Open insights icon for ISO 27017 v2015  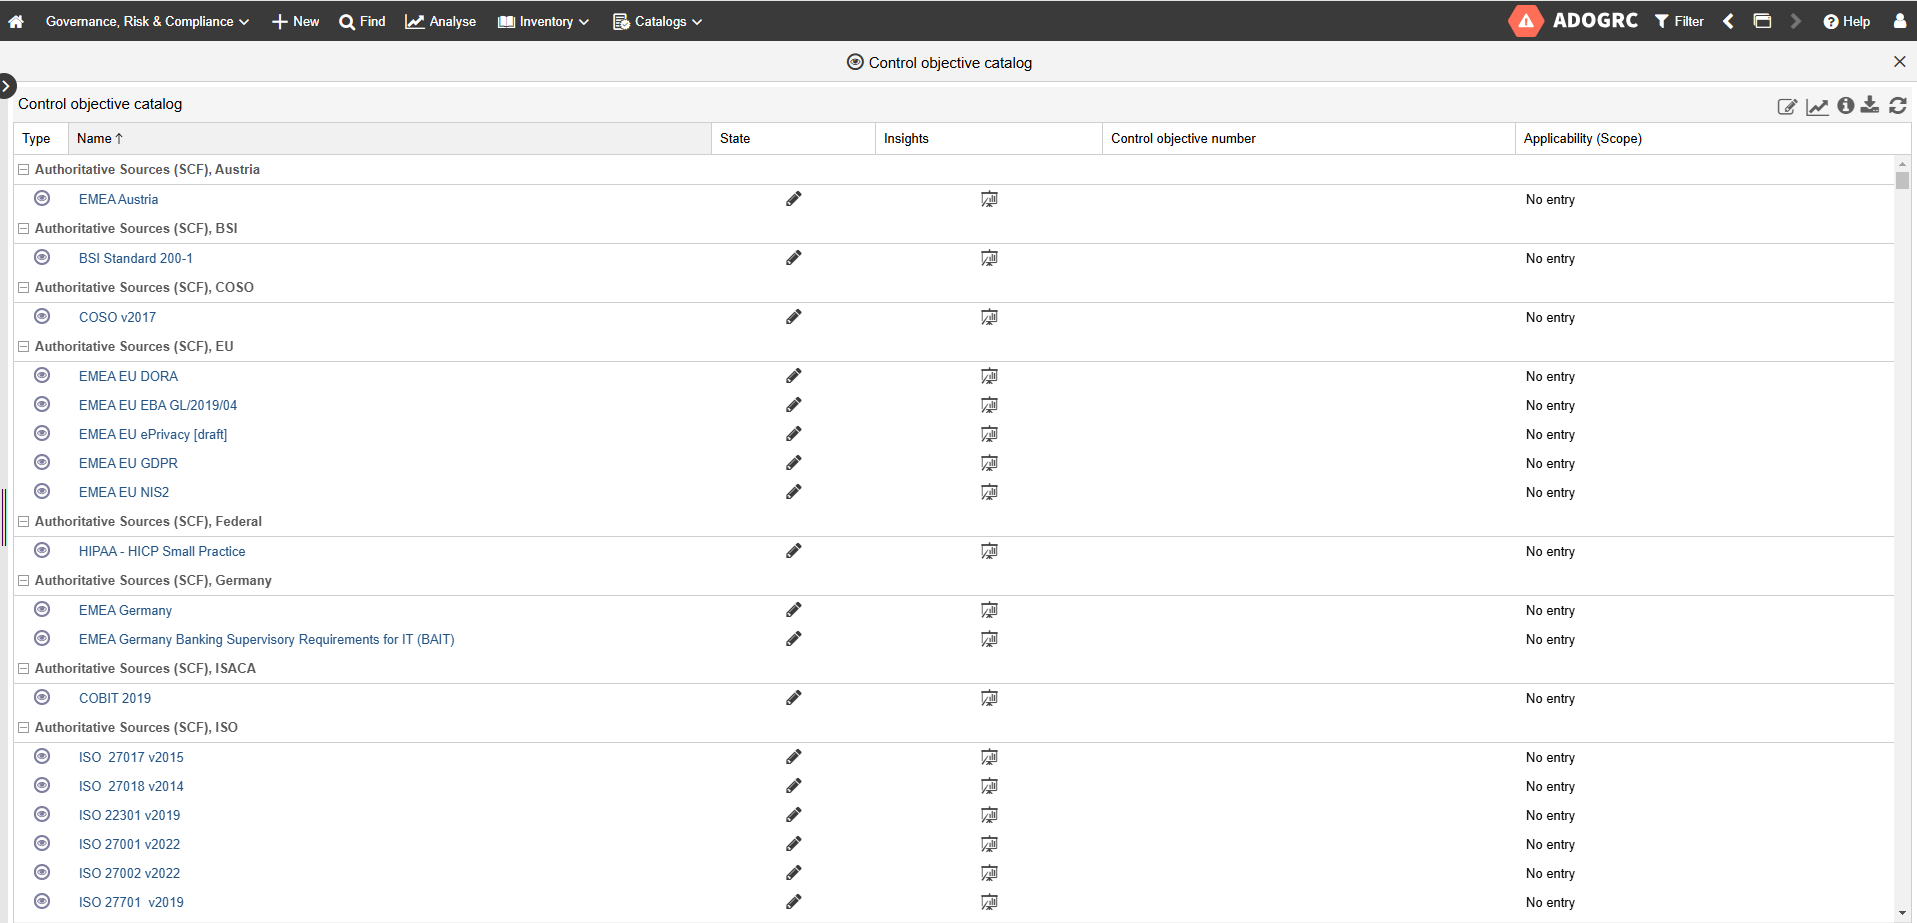[x=989, y=757]
